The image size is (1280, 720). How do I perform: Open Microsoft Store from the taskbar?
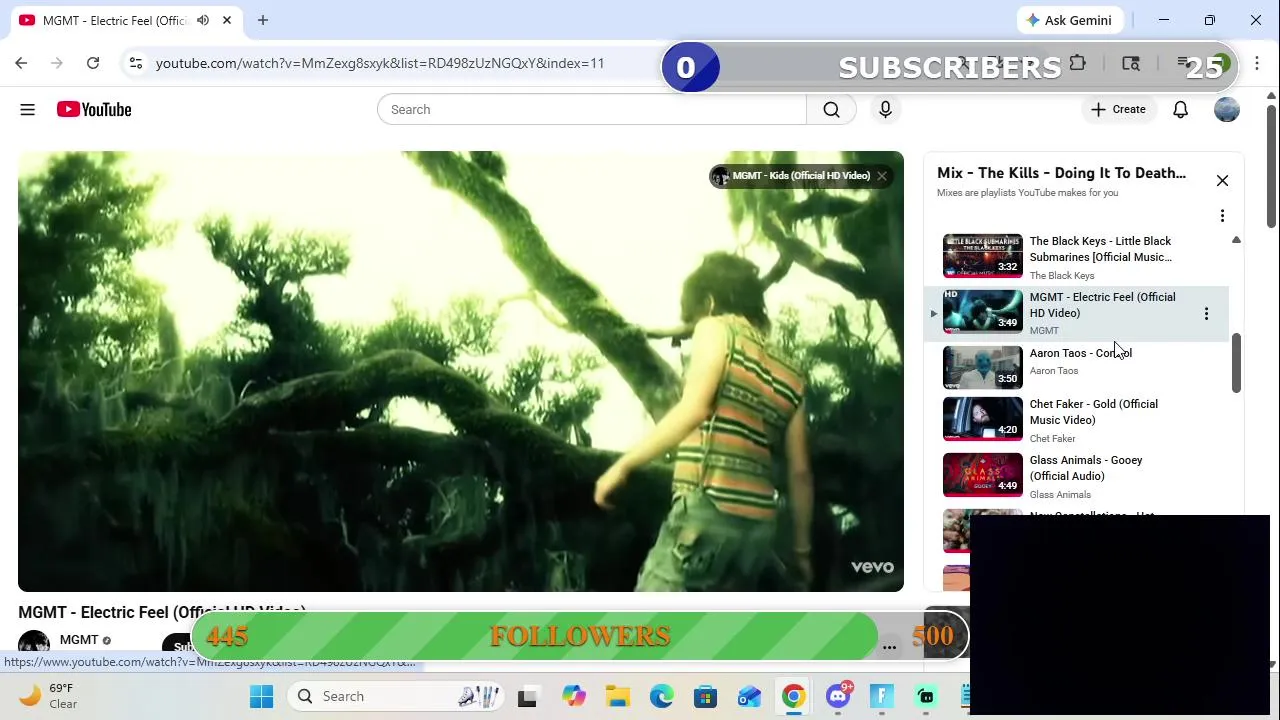(x=705, y=696)
